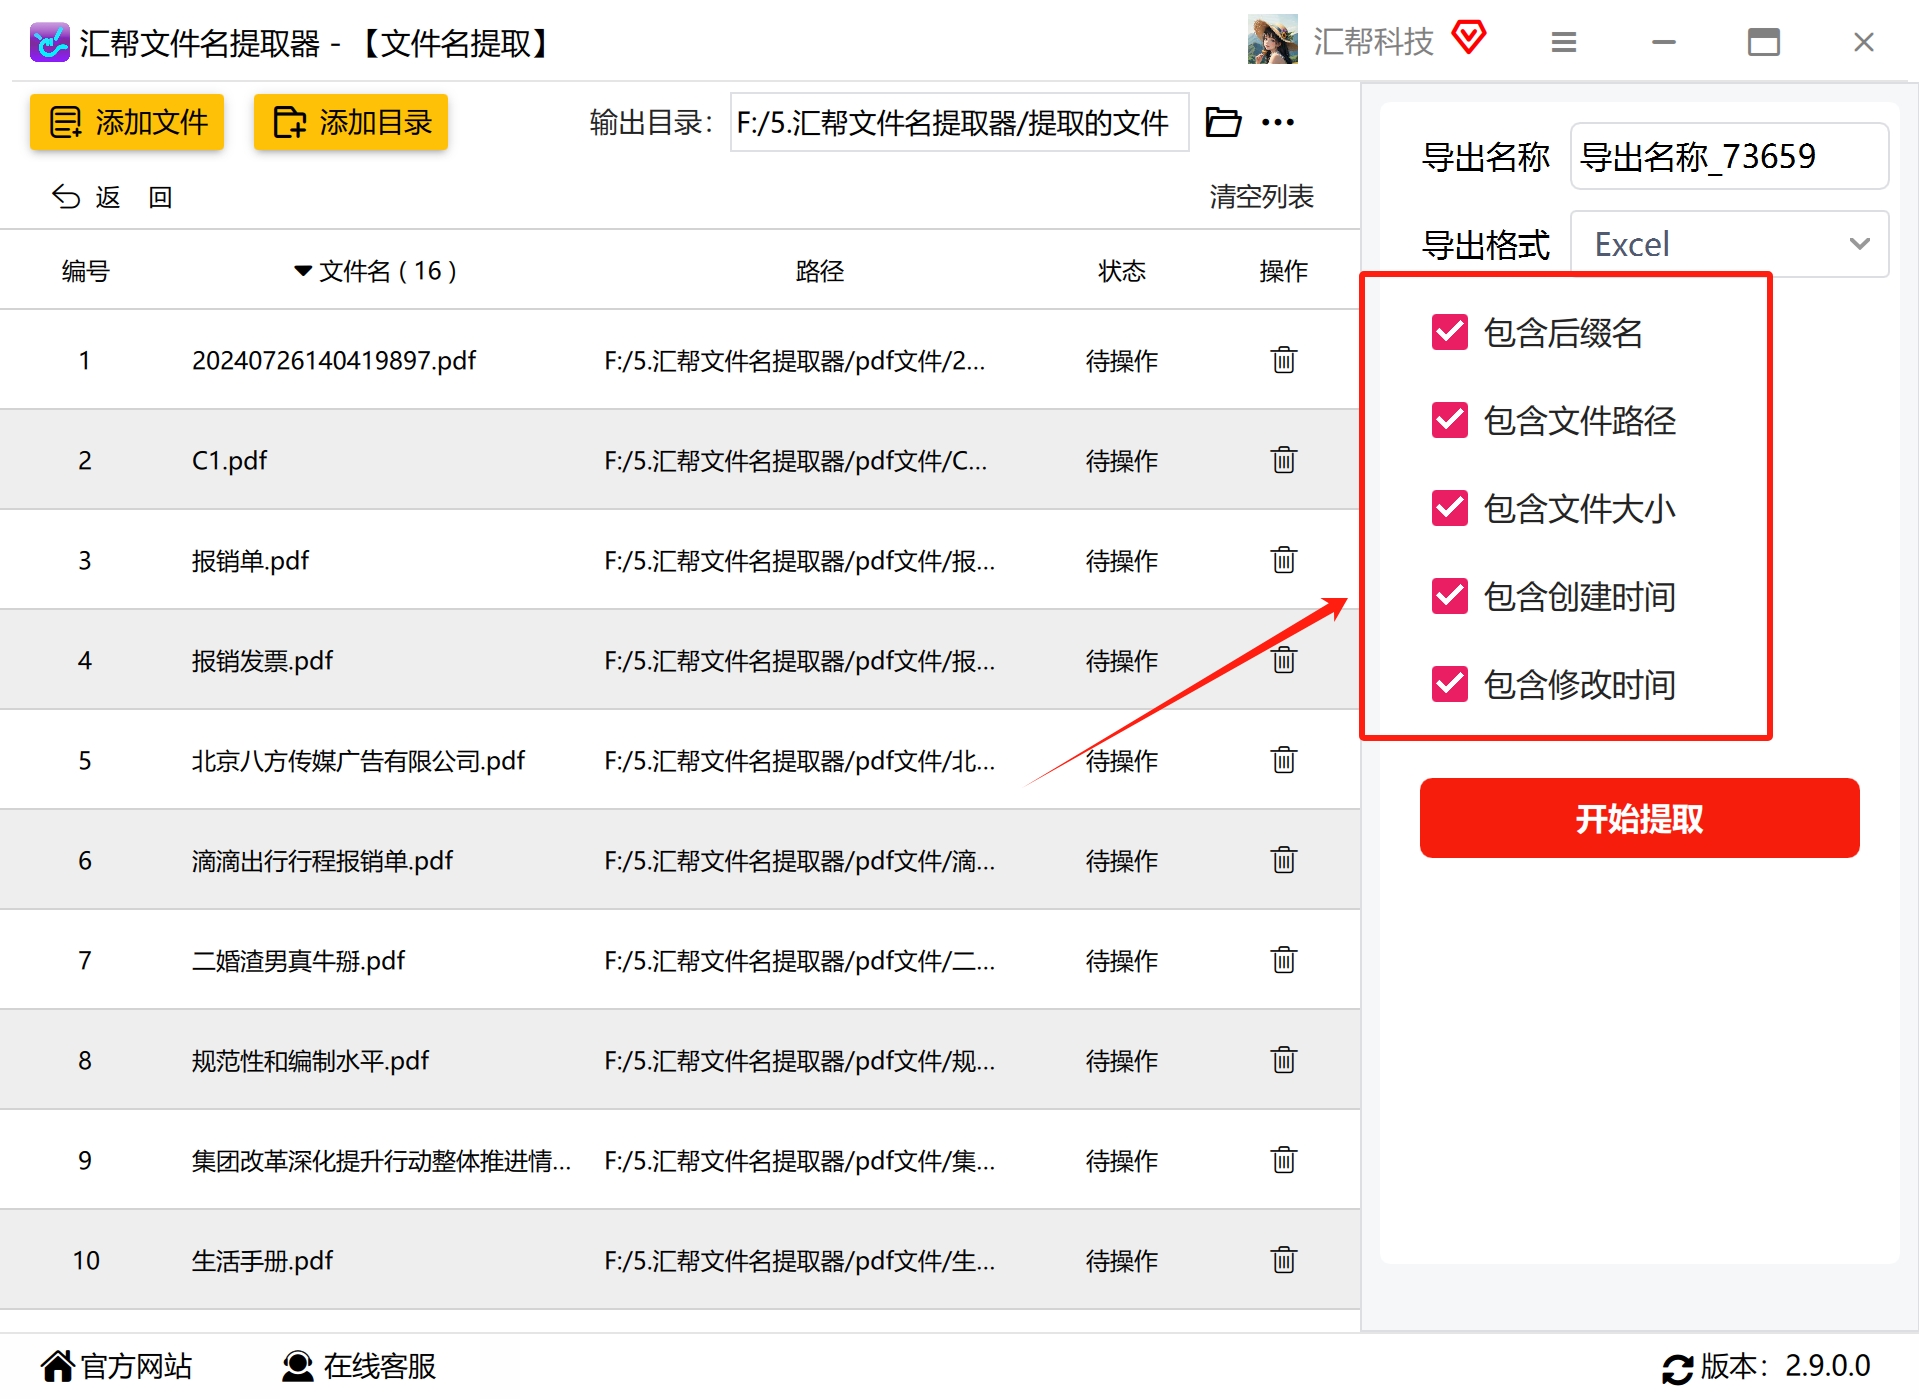Click the 添加目录 button
This screenshot has height=1399, width=1919.
pos(351,122)
